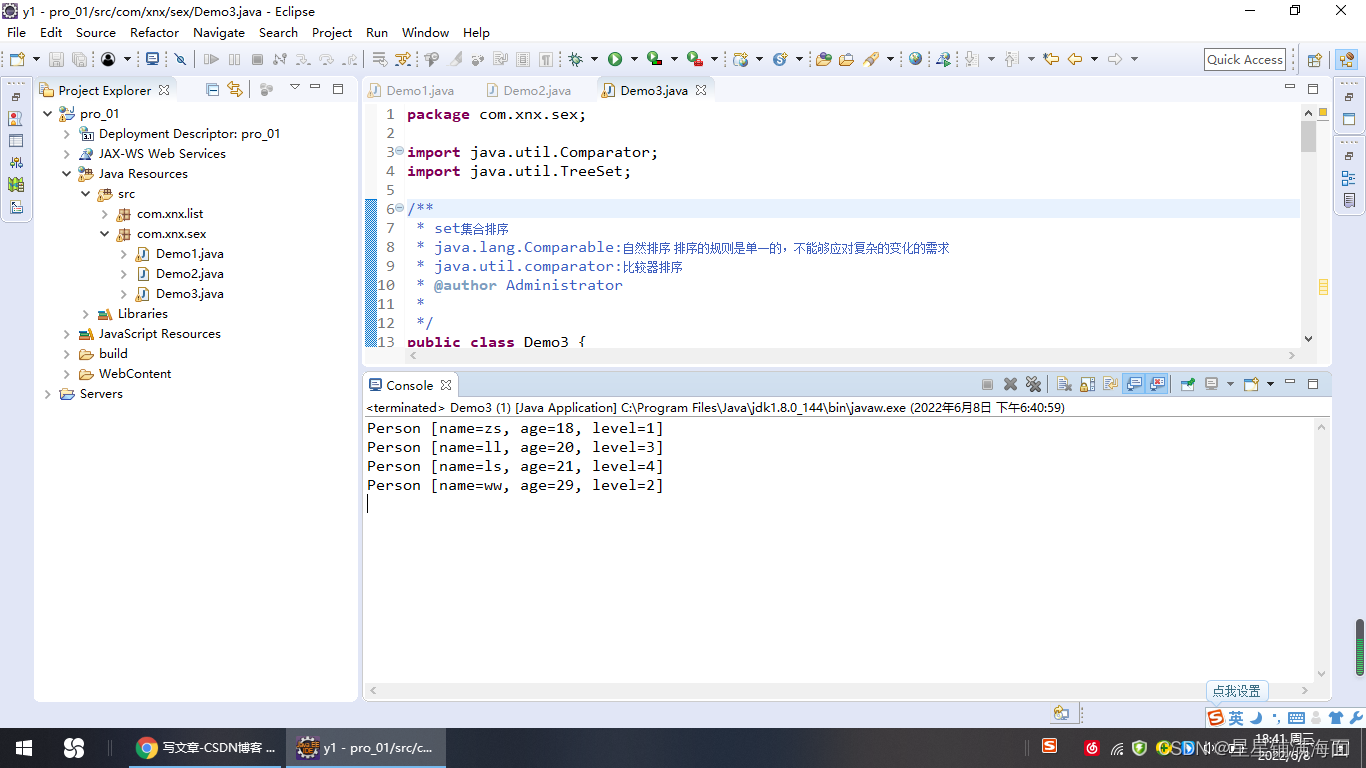Screen dimensions: 1366x768
Task: Click Collapse All in Project Explorer
Action: coord(212,89)
